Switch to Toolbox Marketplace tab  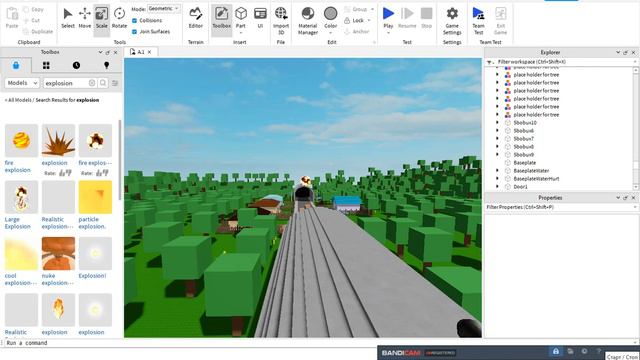coord(16,65)
